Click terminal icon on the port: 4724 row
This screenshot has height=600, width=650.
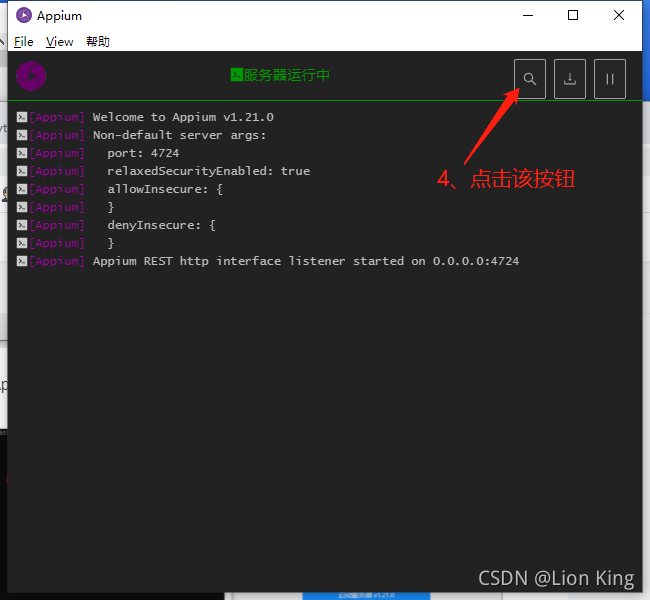[x=22, y=153]
